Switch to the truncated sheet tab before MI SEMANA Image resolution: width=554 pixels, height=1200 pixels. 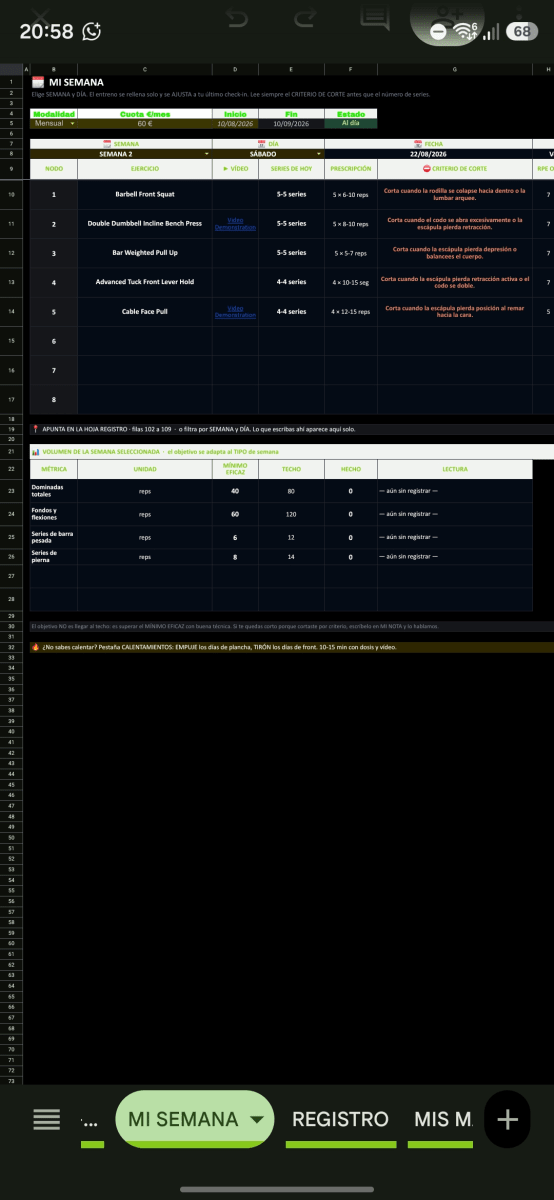tap(91, 1119)
